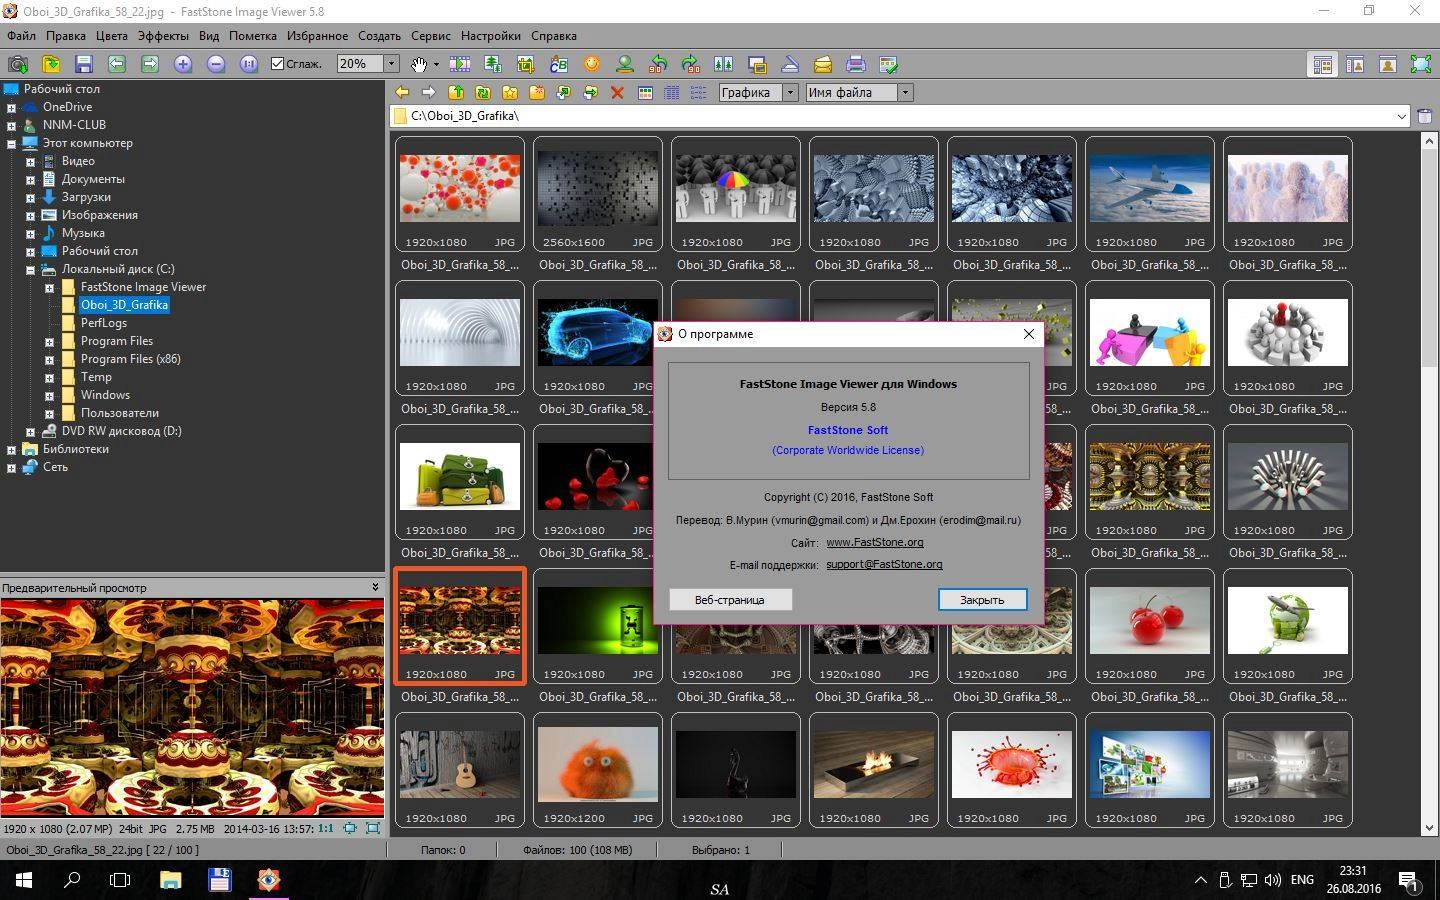The width and height of the screenshot is (1440, 900).
Task: Switch to details view icon
Action: point(672,92)
